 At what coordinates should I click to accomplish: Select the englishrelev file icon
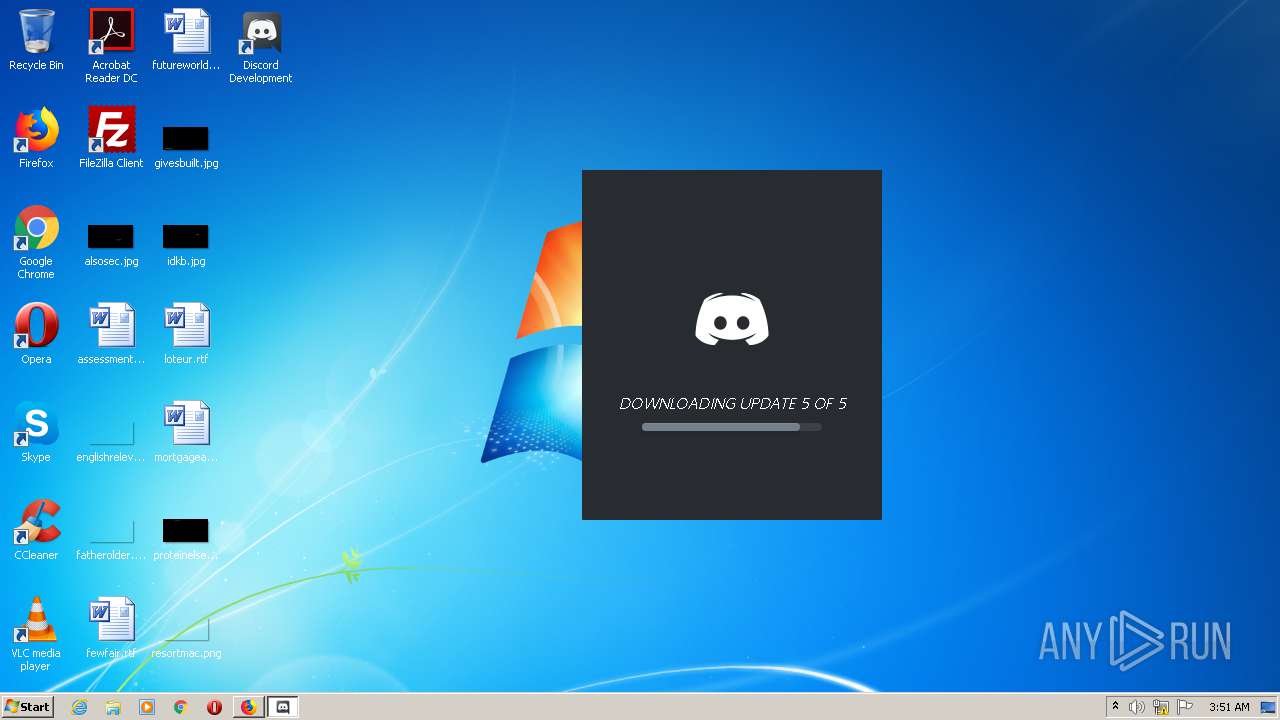[111, 441]
